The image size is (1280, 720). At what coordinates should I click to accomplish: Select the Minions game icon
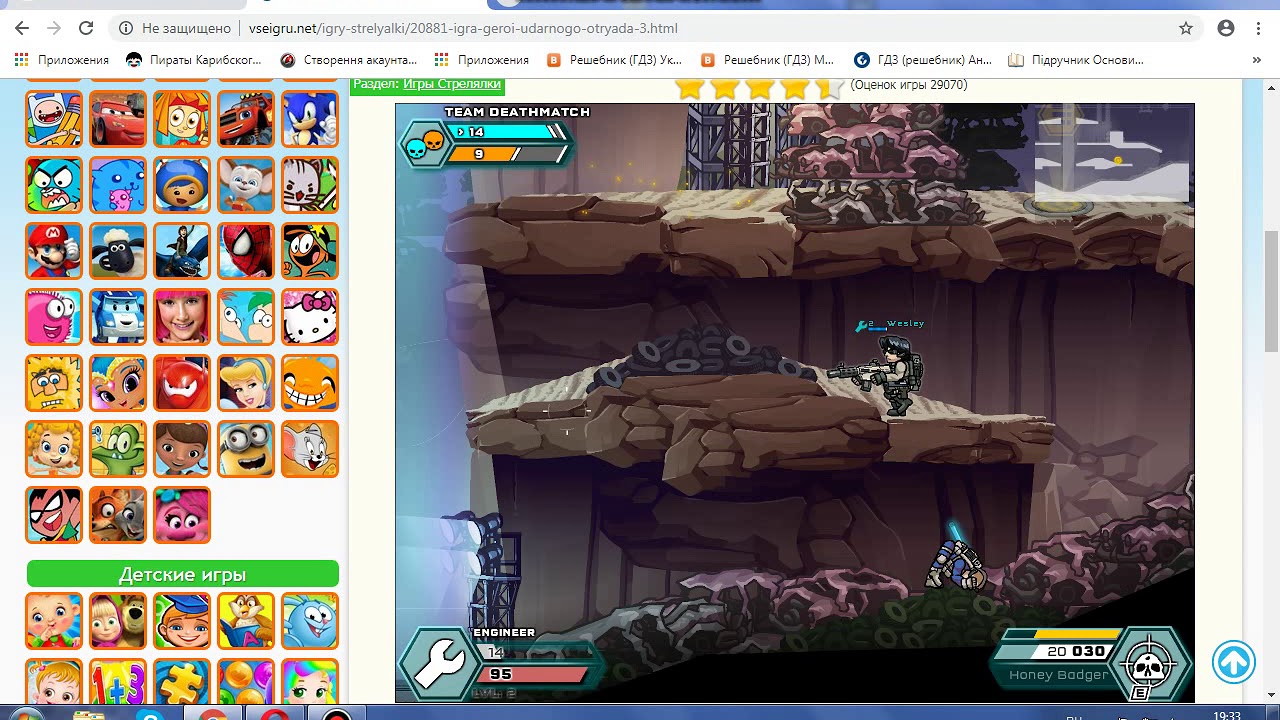tap(246, 448)
